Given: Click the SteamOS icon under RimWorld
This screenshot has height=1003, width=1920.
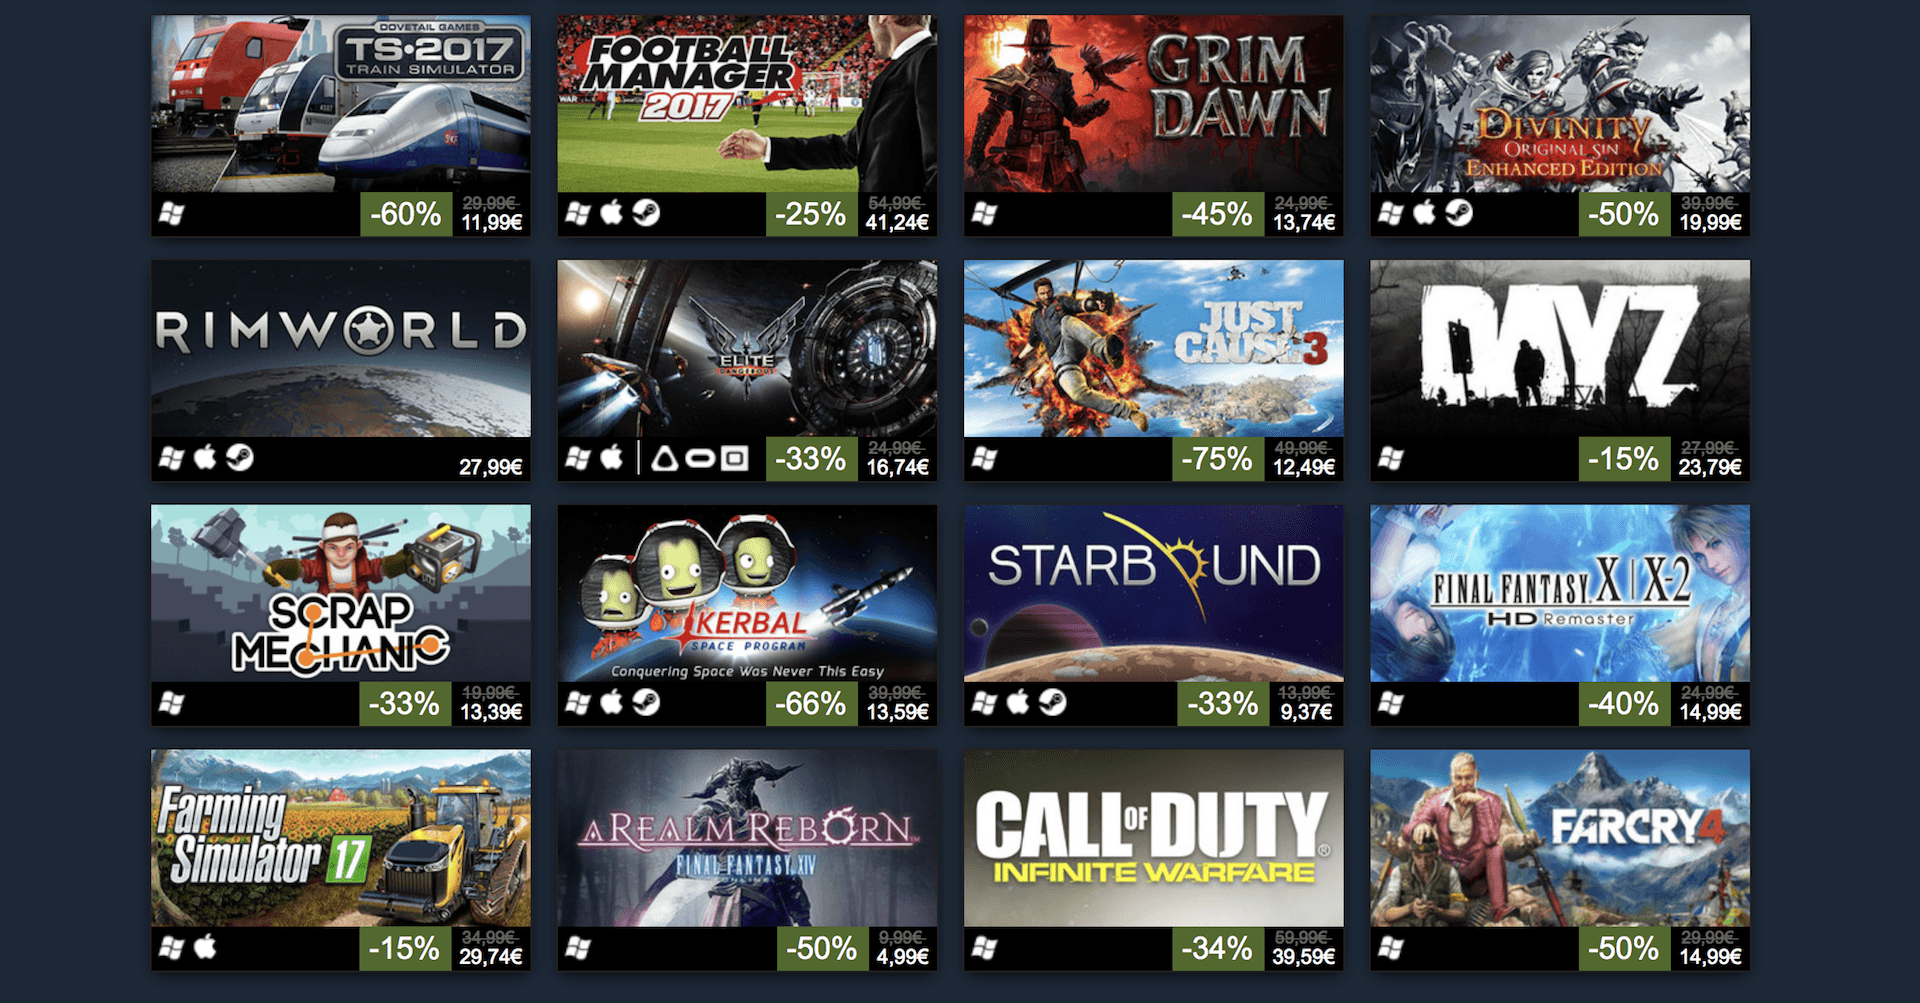Looking at the screenshot, I should click(240, 457).
